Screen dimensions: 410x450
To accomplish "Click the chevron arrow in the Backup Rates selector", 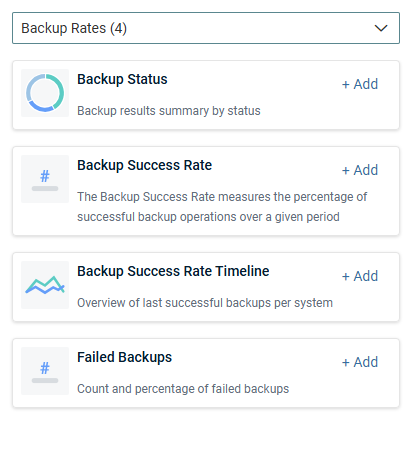I will [x=381, y=28].
